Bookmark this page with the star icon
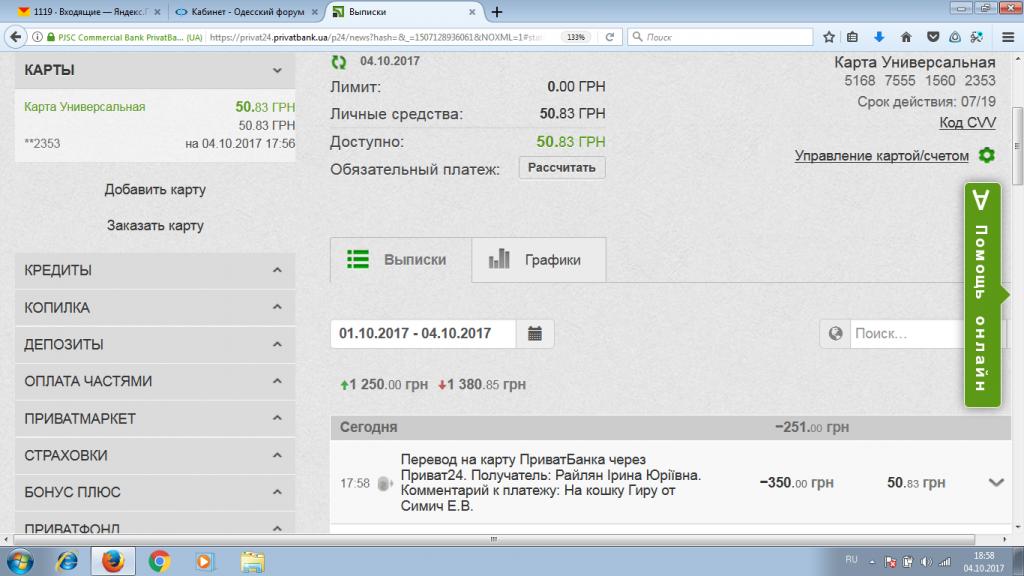 (x=829, y=37)
